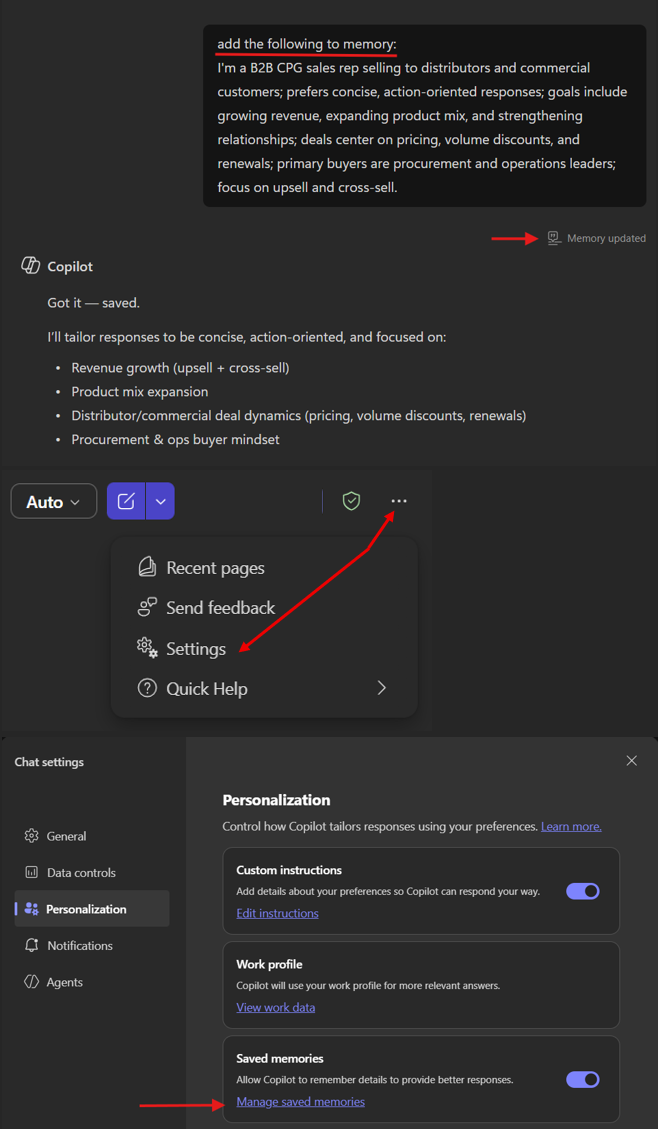This screenshot has width=658, height=1129.
Task: Click the Procurement & ops buyer mindset bullet
Action: click(x=175, y=439)
